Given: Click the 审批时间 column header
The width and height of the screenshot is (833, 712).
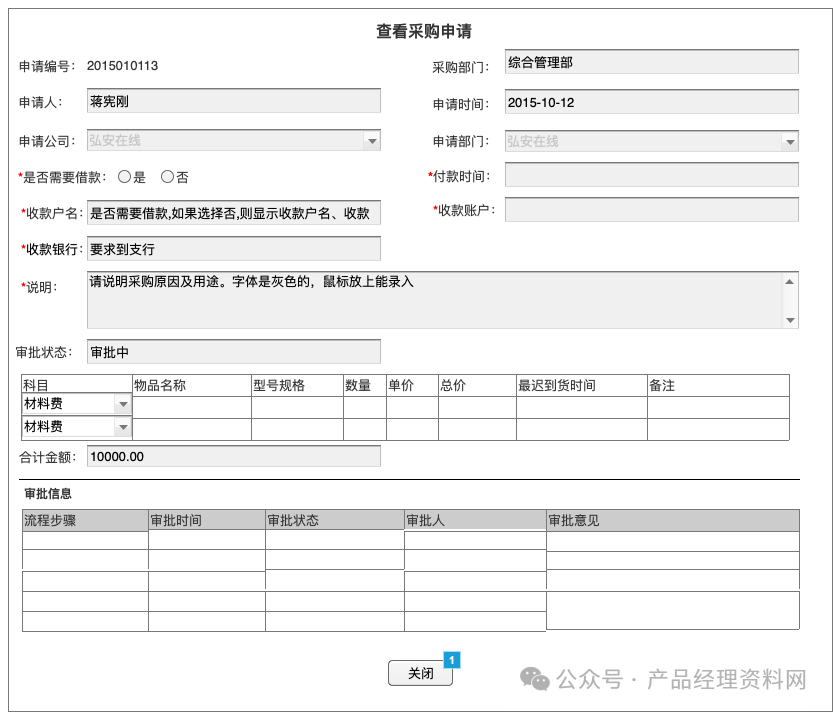Looking at the screenshot, I should tap(207, 520).
